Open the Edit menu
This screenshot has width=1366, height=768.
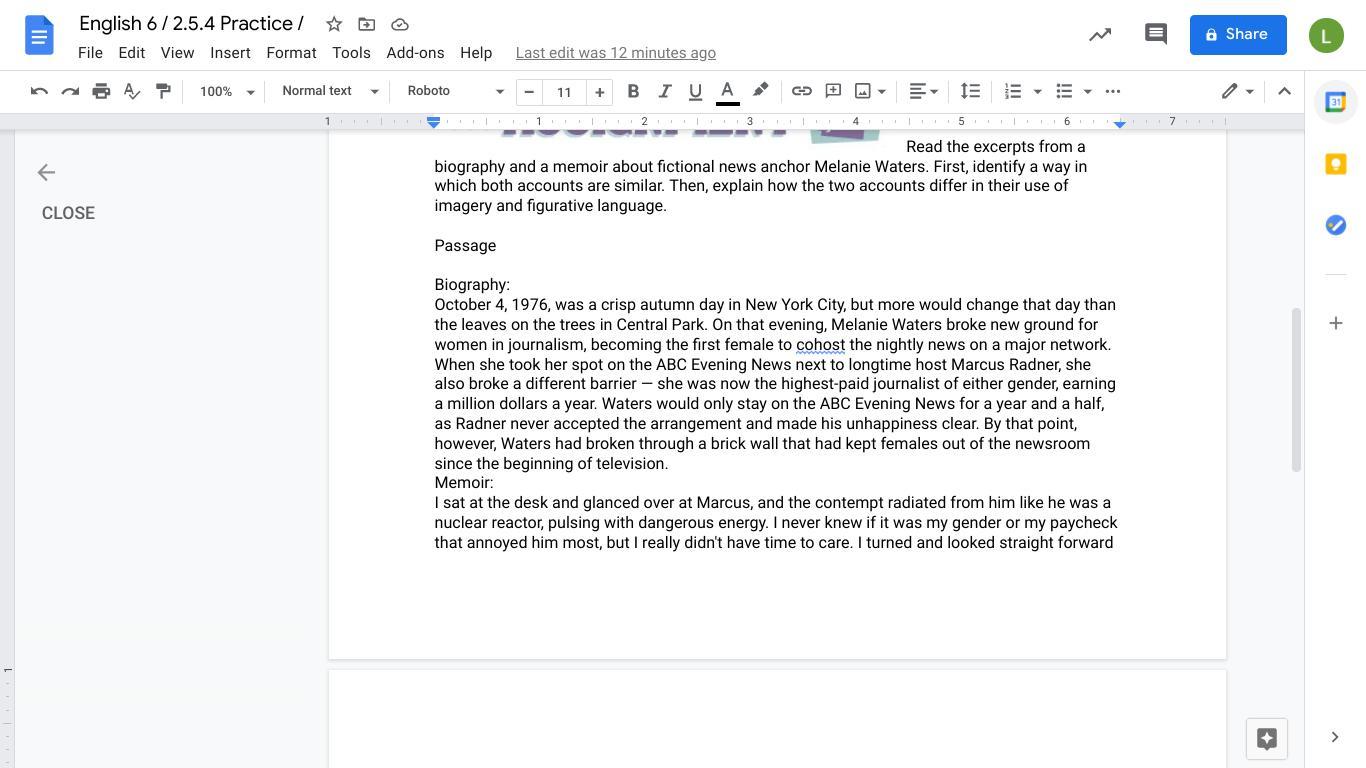coord(132,53)
